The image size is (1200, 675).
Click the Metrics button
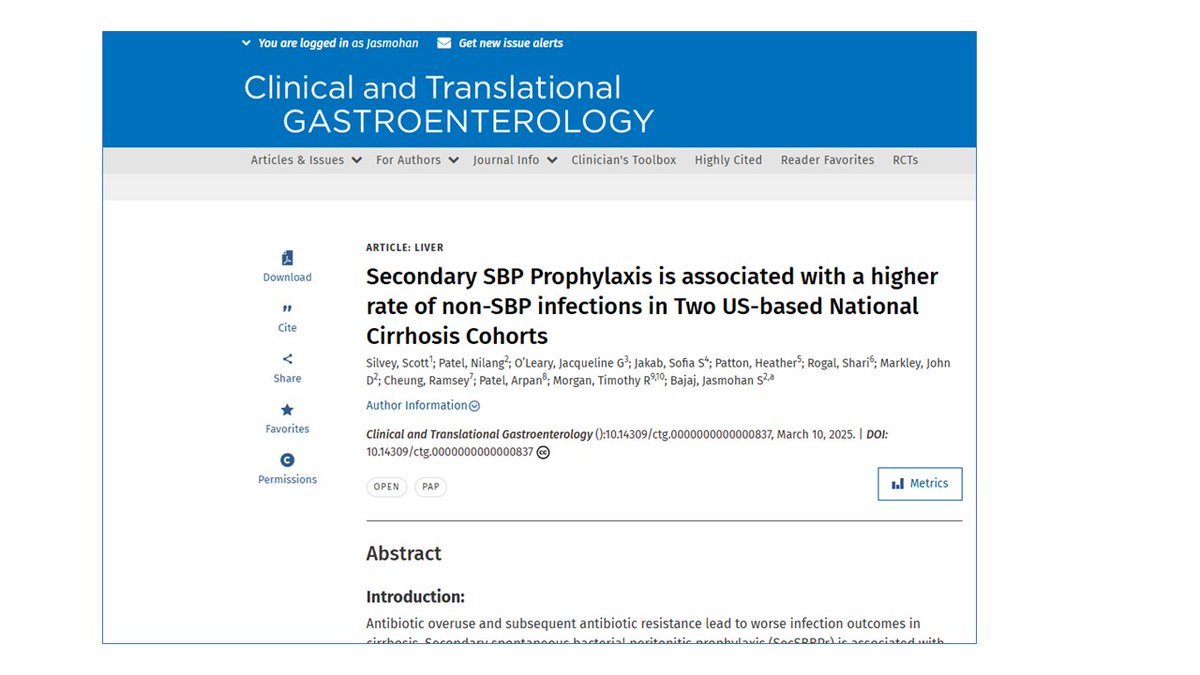920,484
